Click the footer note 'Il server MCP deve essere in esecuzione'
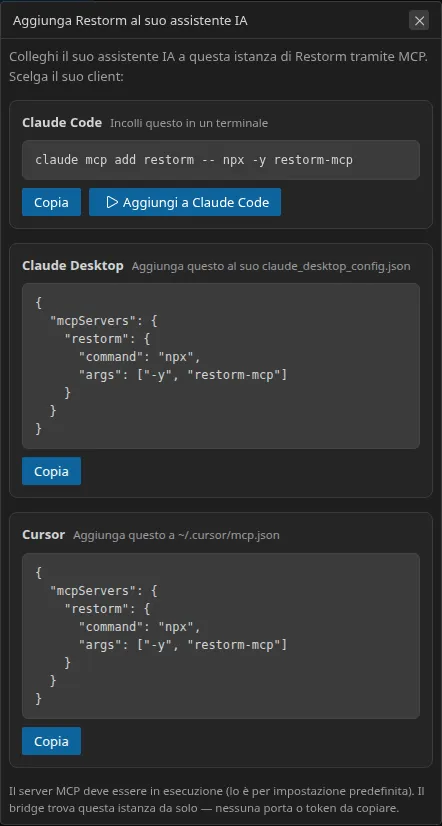 point(217,799)
